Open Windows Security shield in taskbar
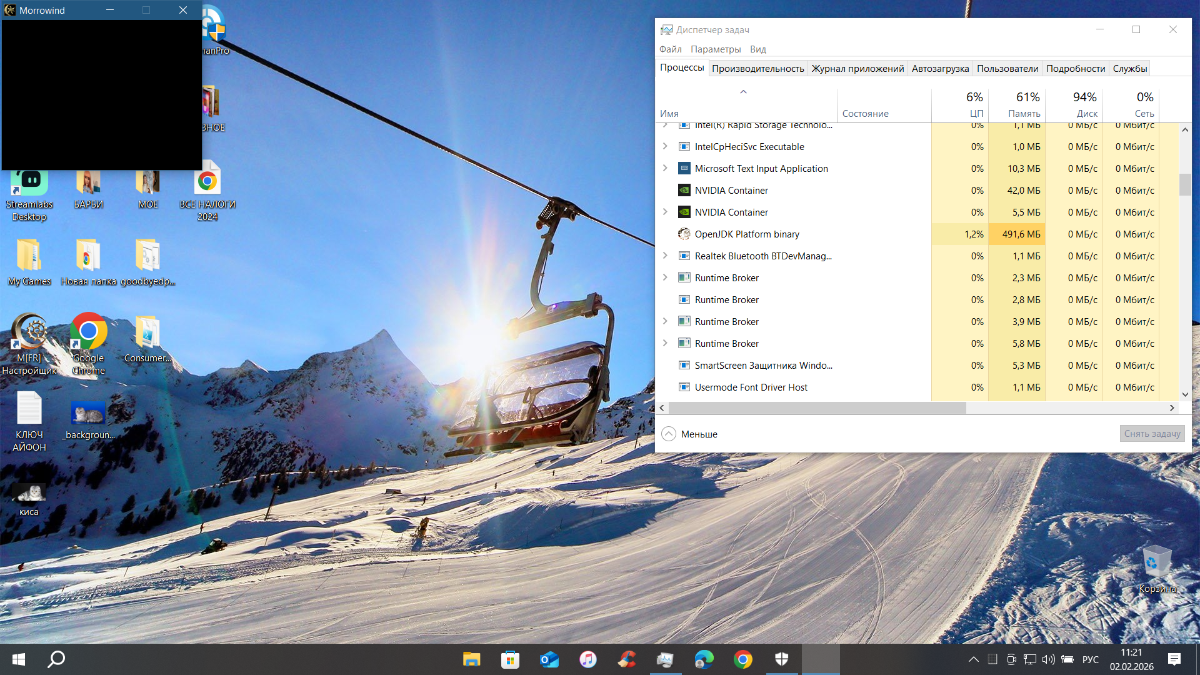The image size is (1200, 675). (x=782, y=659)
